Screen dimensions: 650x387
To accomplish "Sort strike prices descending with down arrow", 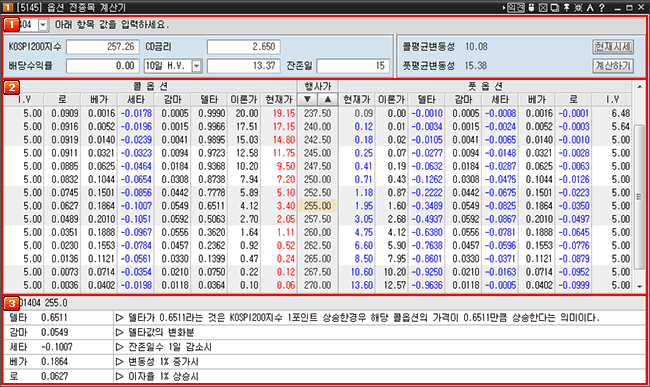I will coord(308,99).
